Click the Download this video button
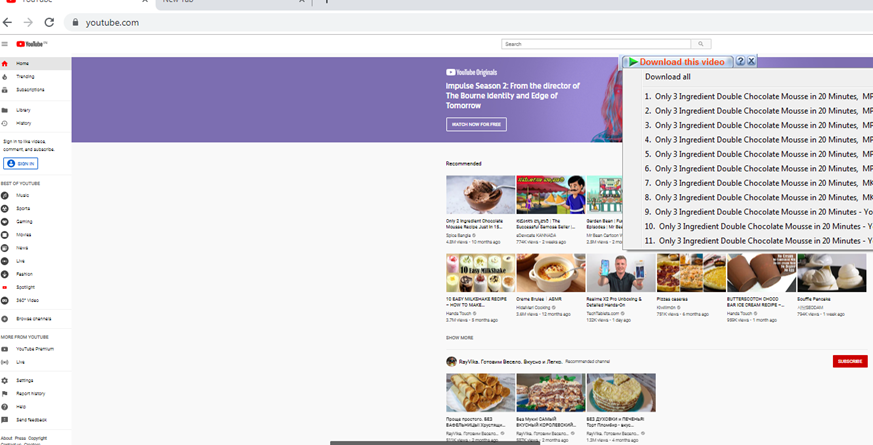The width and height of the screenshot is (873, 445). (x=680, y=62)
